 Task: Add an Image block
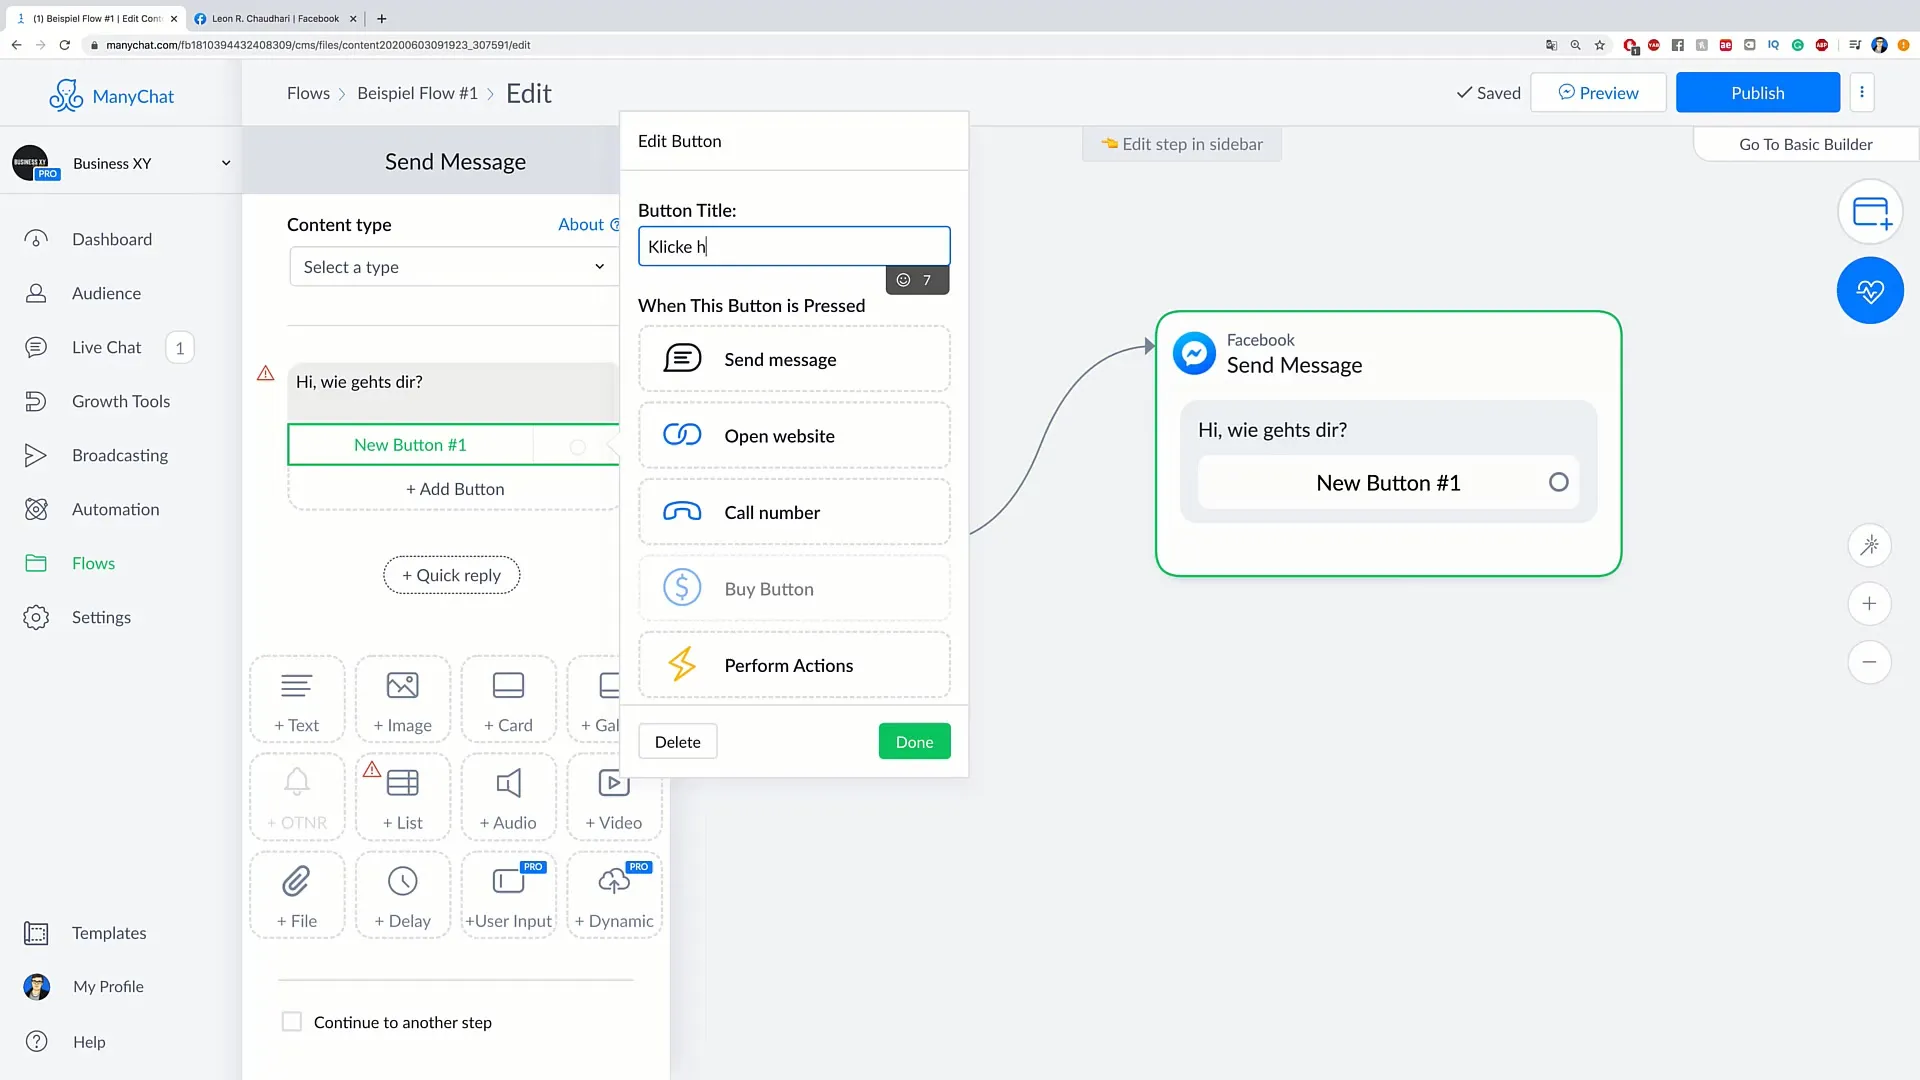click(403, 699)
